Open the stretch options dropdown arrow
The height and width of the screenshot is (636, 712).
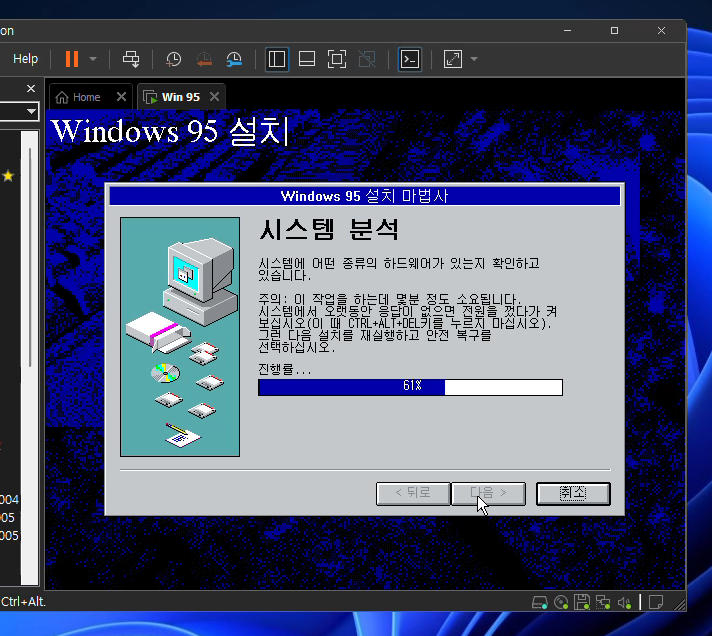[x=474, y=59]
